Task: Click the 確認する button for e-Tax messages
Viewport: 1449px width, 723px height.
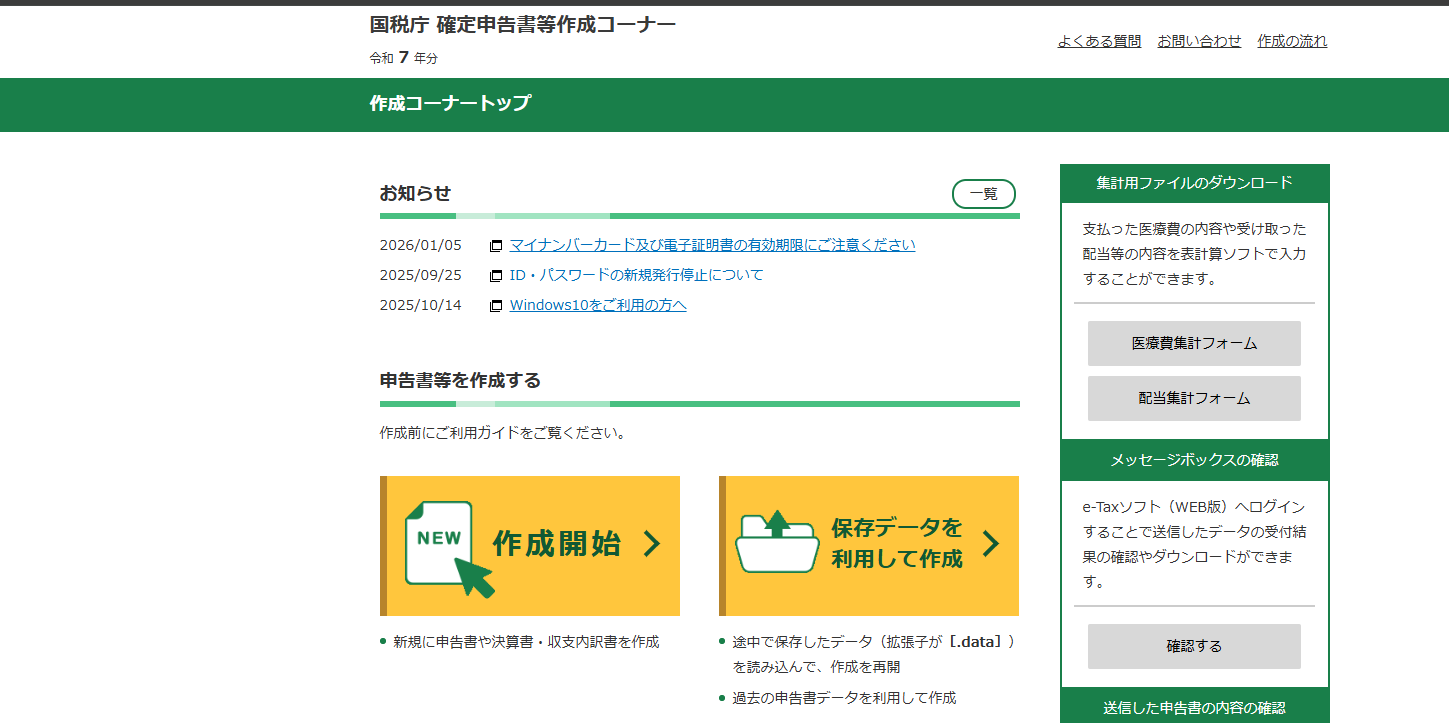Action: [x=1193, y=646]
